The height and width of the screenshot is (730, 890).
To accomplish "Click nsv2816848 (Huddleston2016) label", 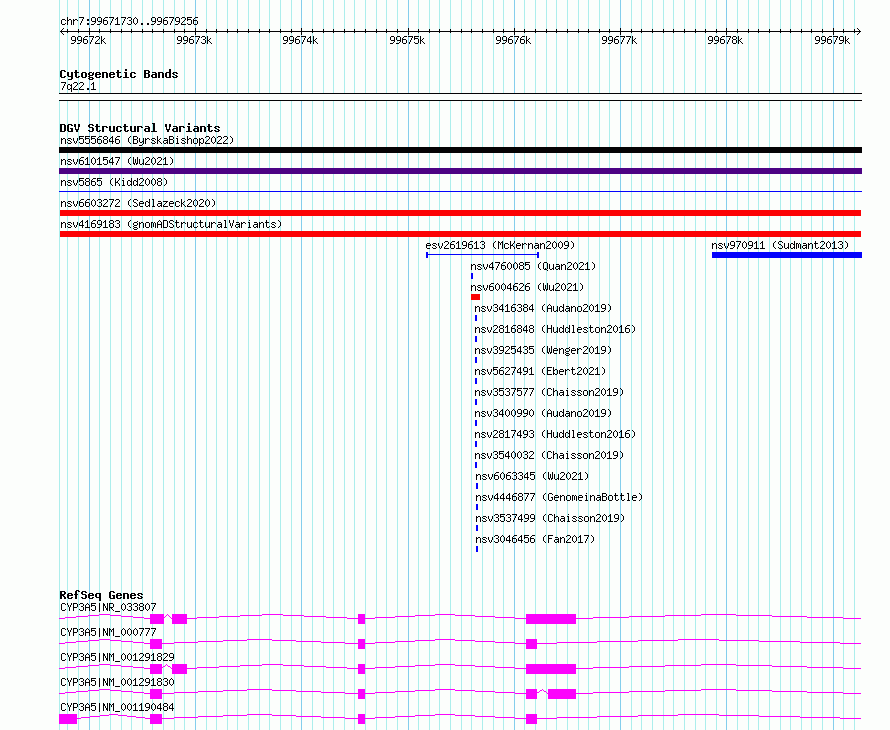I will (x=555, y=329).
